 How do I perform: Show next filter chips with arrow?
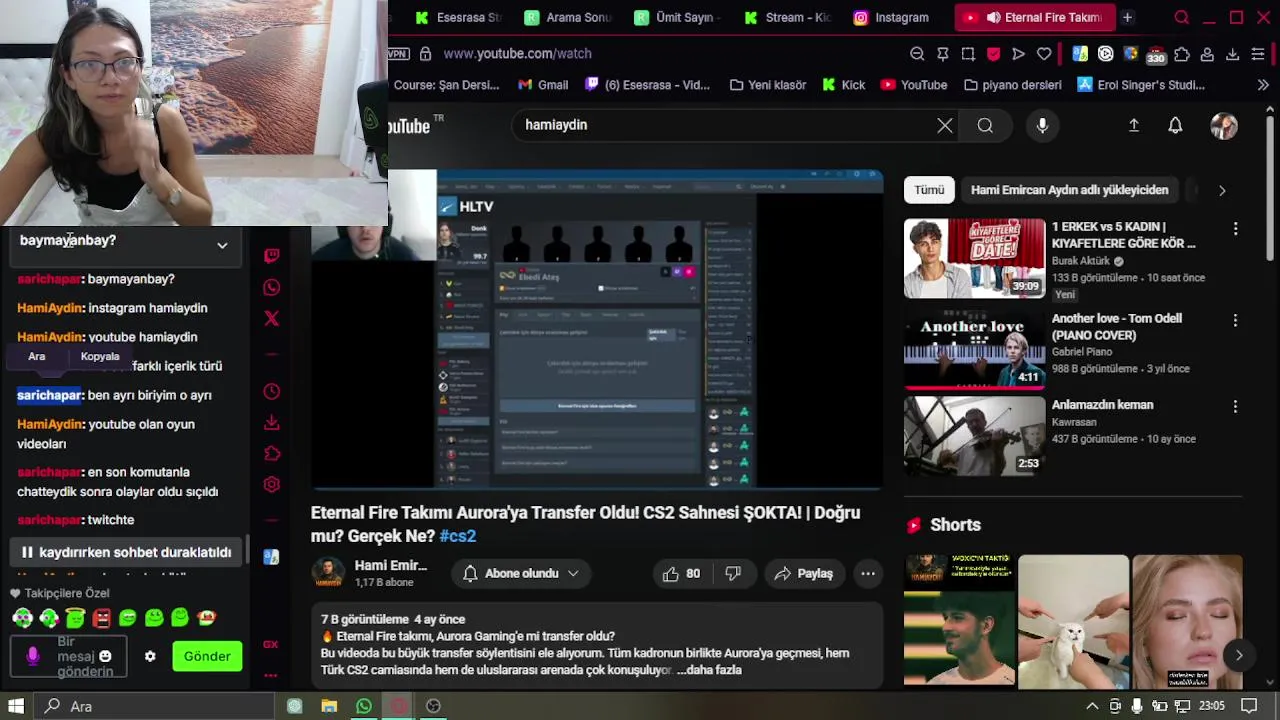1221,190
